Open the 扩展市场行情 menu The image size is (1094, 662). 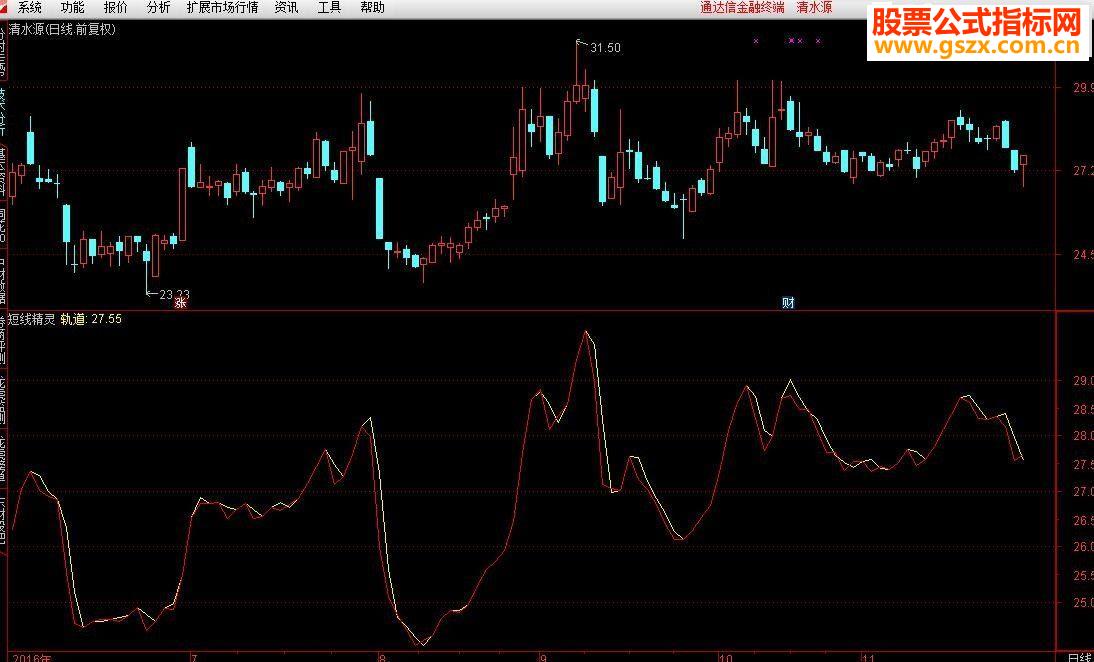click(x=223, y=8)
